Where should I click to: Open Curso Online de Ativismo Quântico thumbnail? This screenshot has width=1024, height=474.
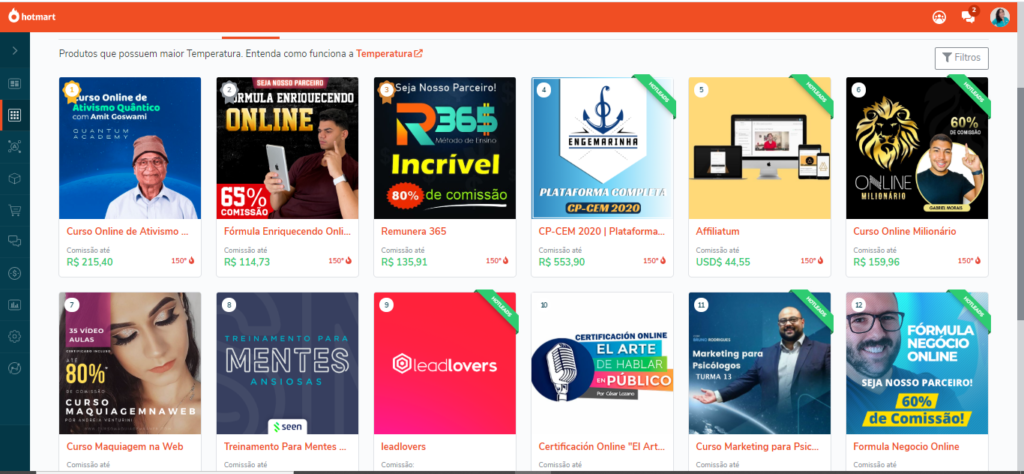click(130, 148)
